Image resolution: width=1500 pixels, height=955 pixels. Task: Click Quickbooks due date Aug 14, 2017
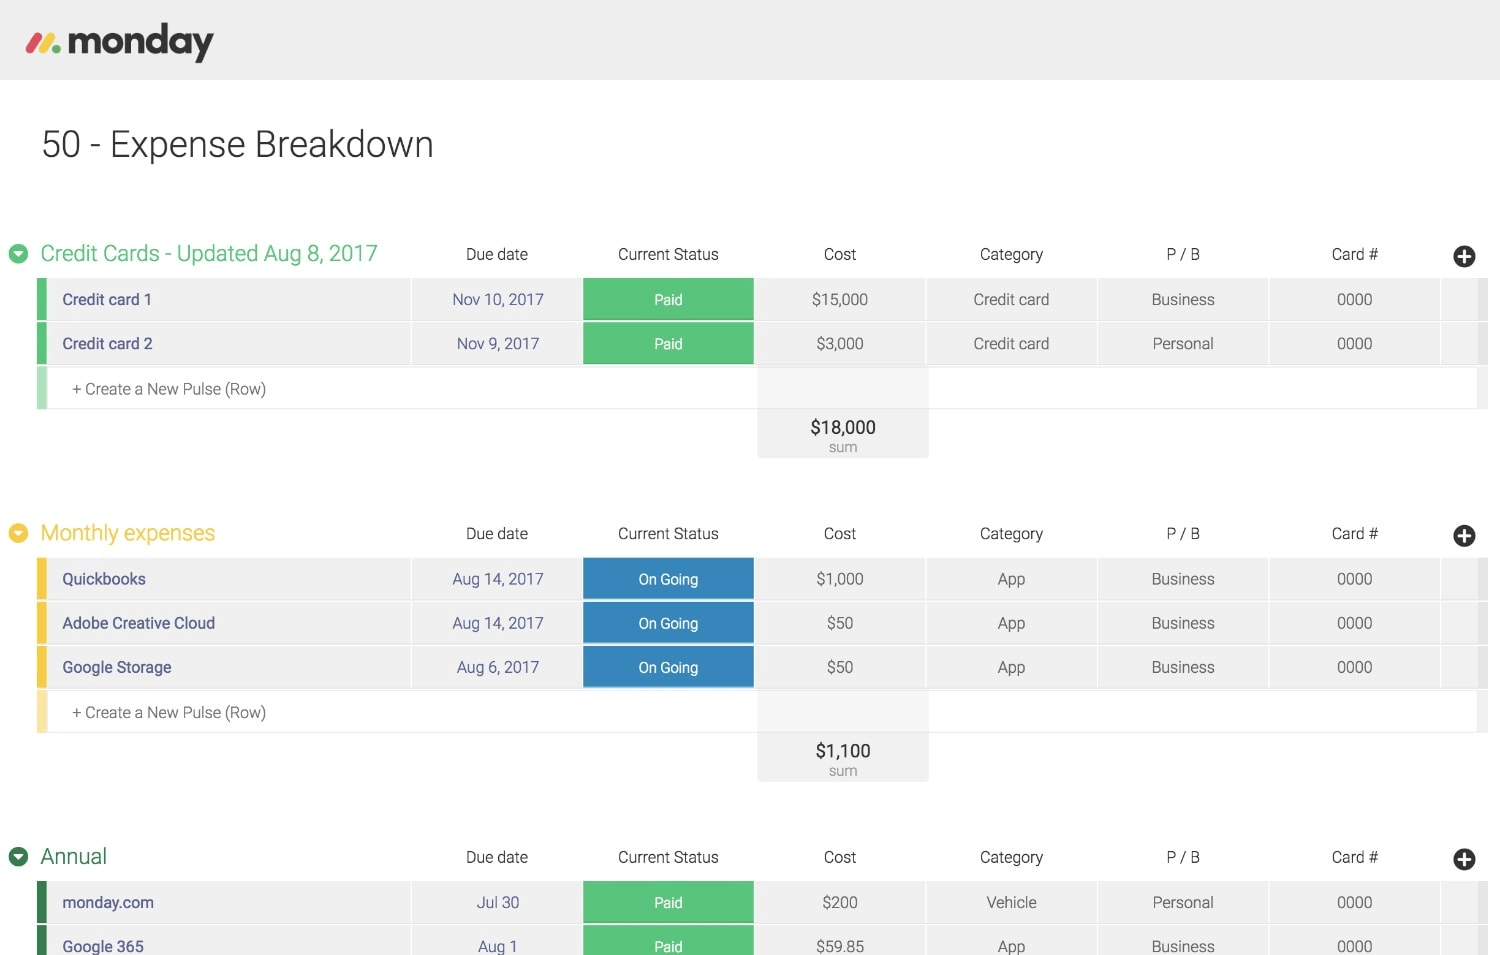coord(498,579)
